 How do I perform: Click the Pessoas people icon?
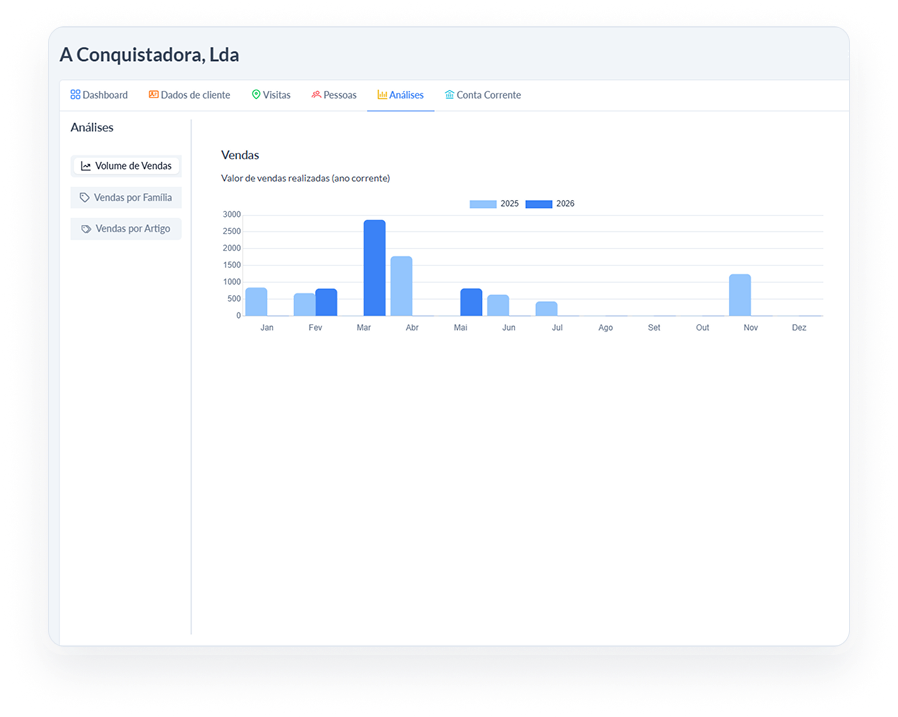pyautogui.click(x=316, y=94)
